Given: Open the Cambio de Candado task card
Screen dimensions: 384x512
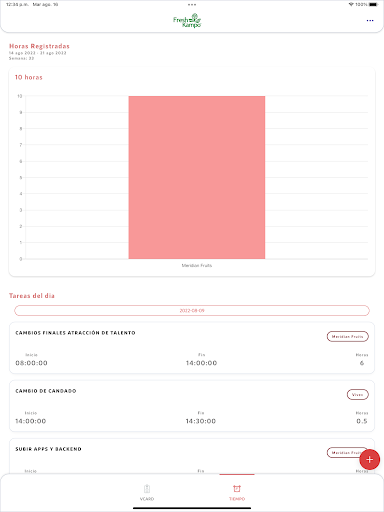Looking at the screenshot, I should [x=192, y=406].
